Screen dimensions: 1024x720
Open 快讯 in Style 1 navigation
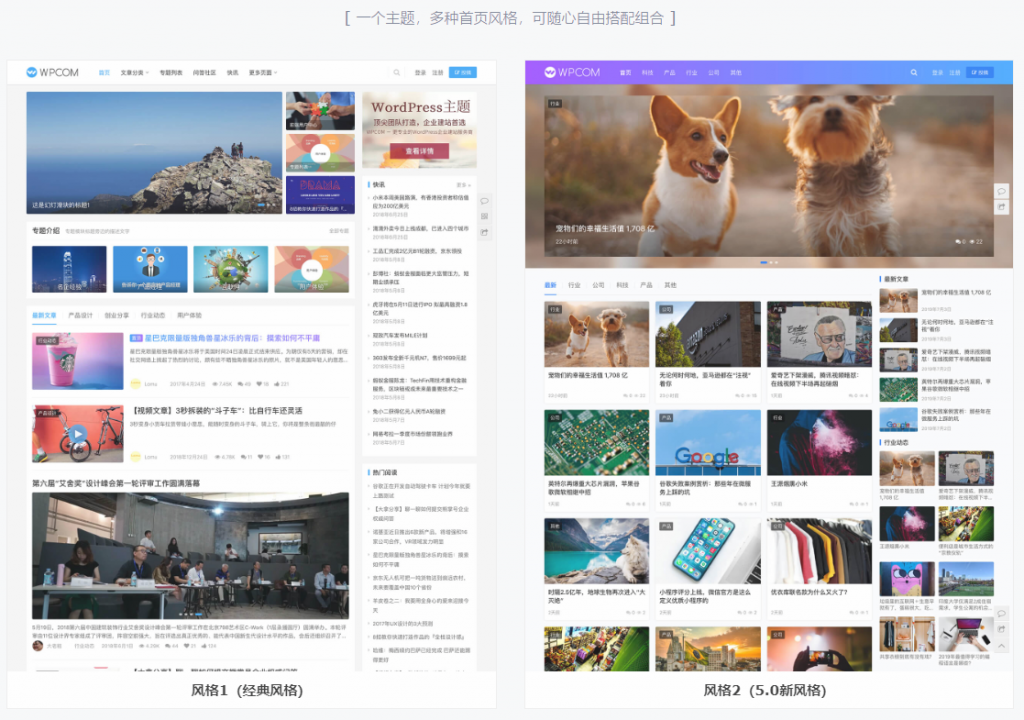pos(232,73)
